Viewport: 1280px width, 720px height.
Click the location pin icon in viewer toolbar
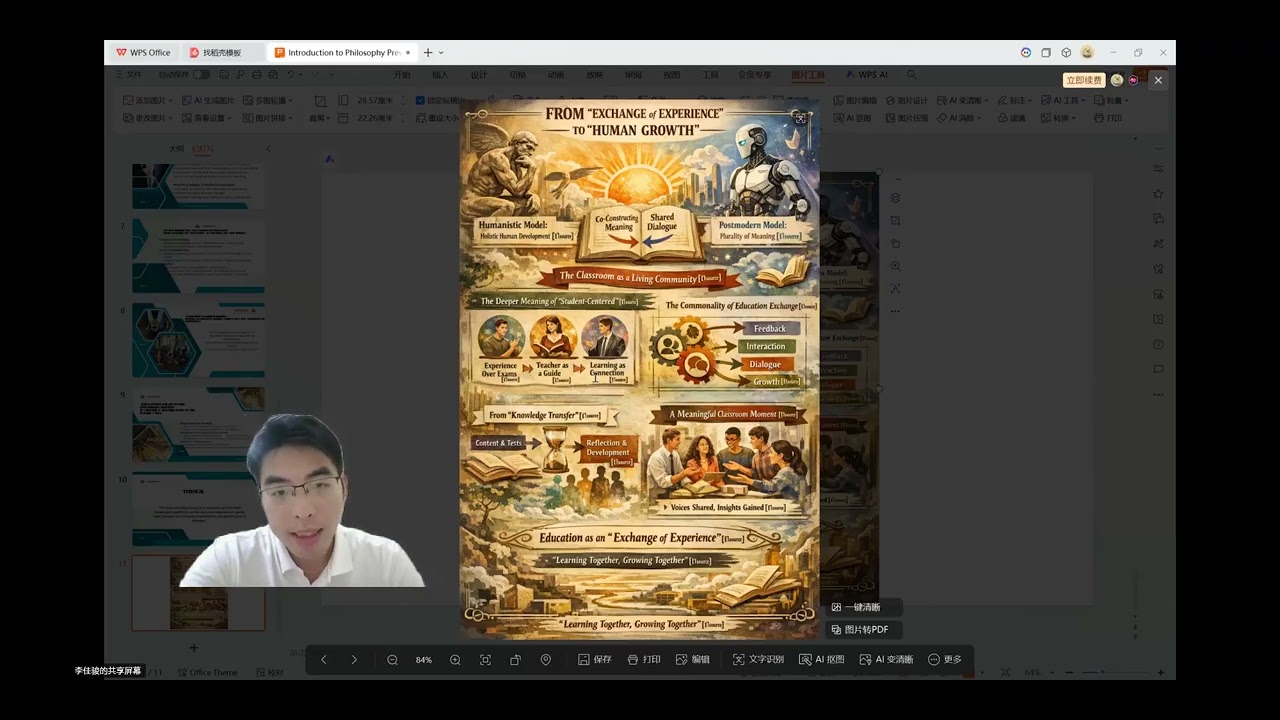[x=546, y=660]
